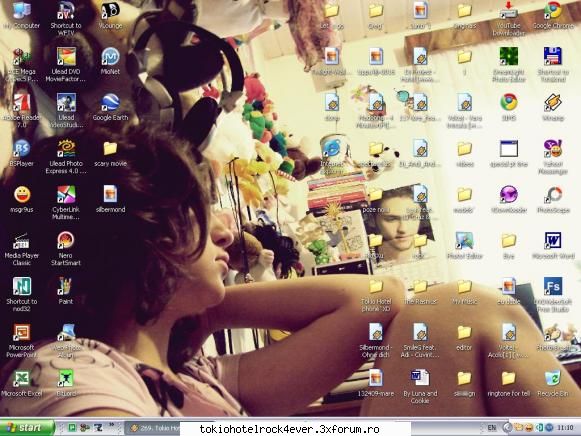Screen dimensions: 581x436
Task: Switch to the Tokio Hotel taskbar window
Action: point(153,428)
